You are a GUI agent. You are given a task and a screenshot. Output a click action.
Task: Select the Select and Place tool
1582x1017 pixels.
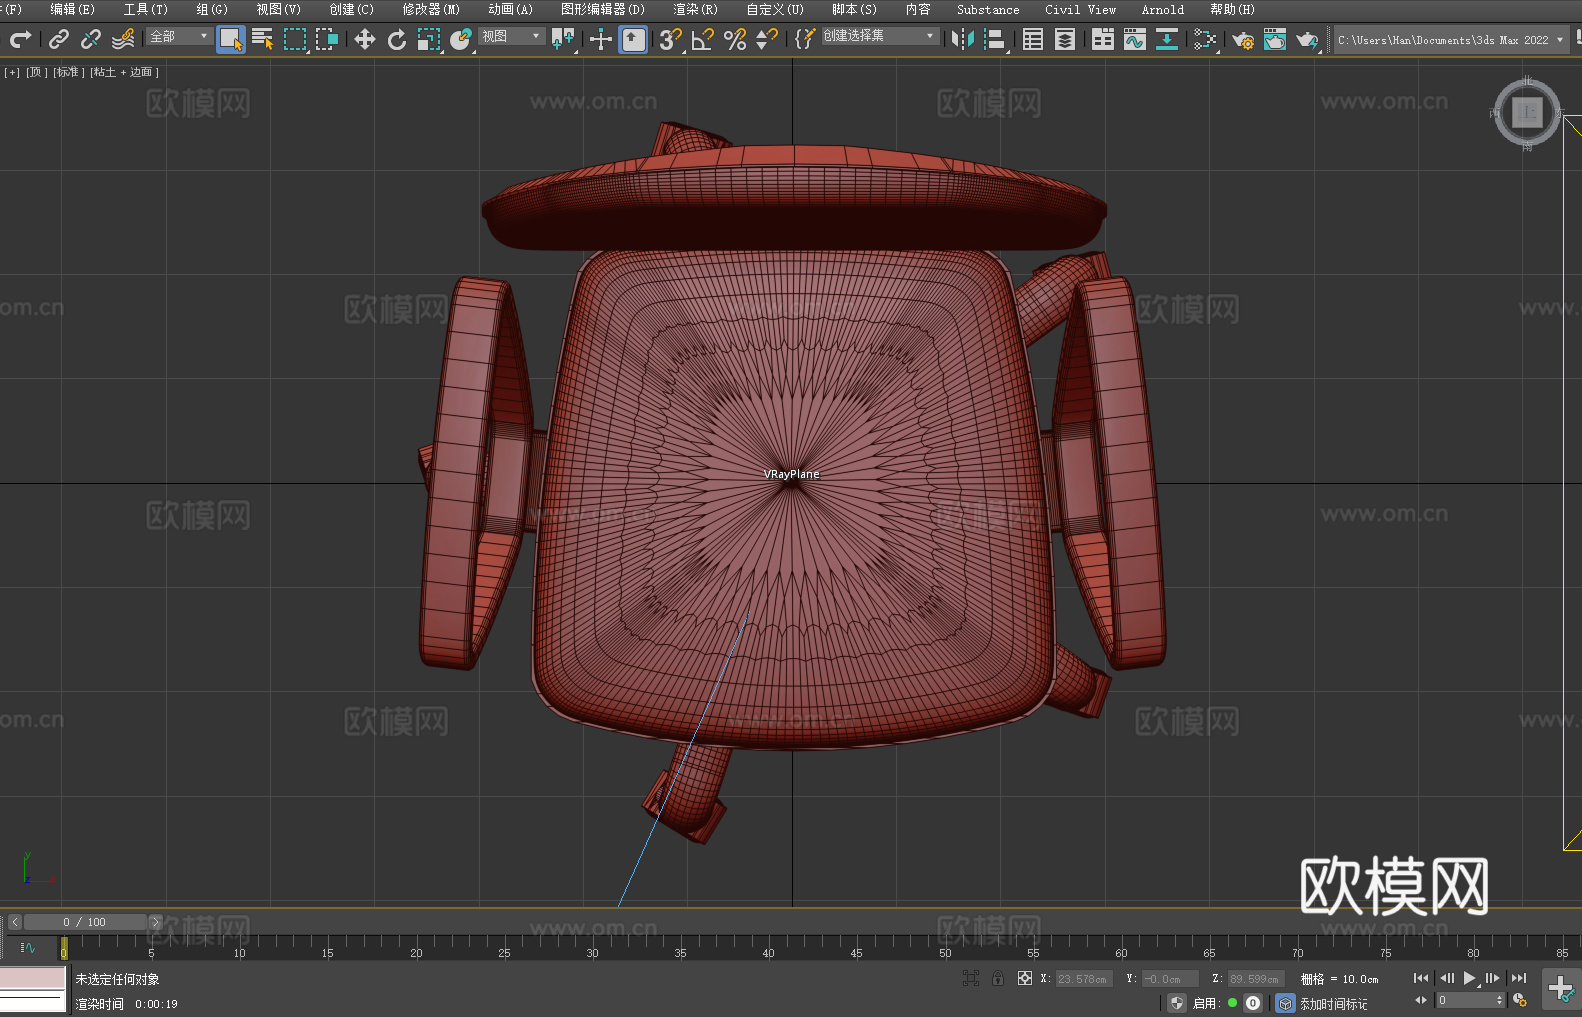(461, 39)
